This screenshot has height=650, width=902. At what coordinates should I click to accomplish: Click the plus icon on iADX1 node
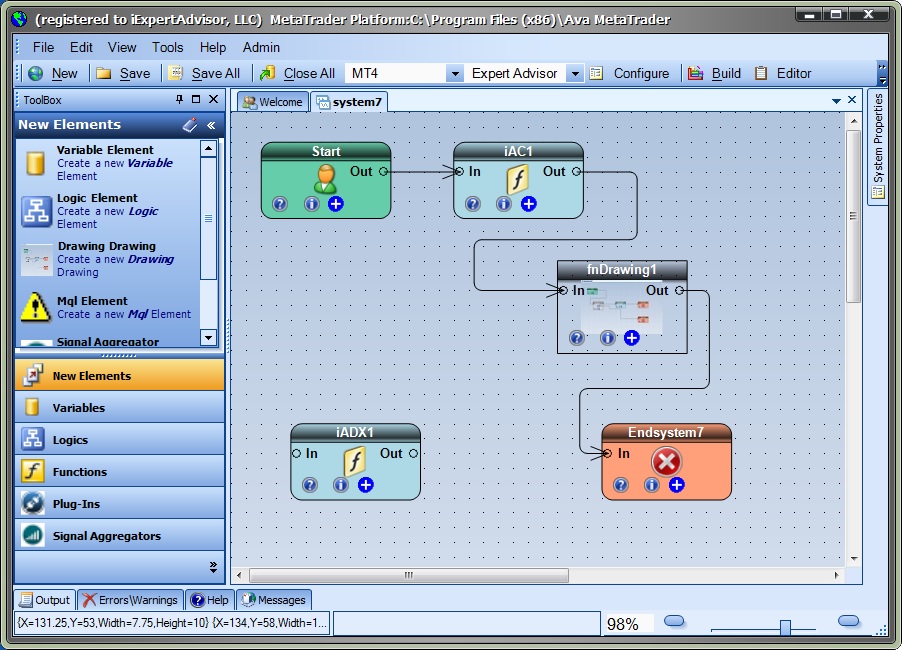click(365, 485)
